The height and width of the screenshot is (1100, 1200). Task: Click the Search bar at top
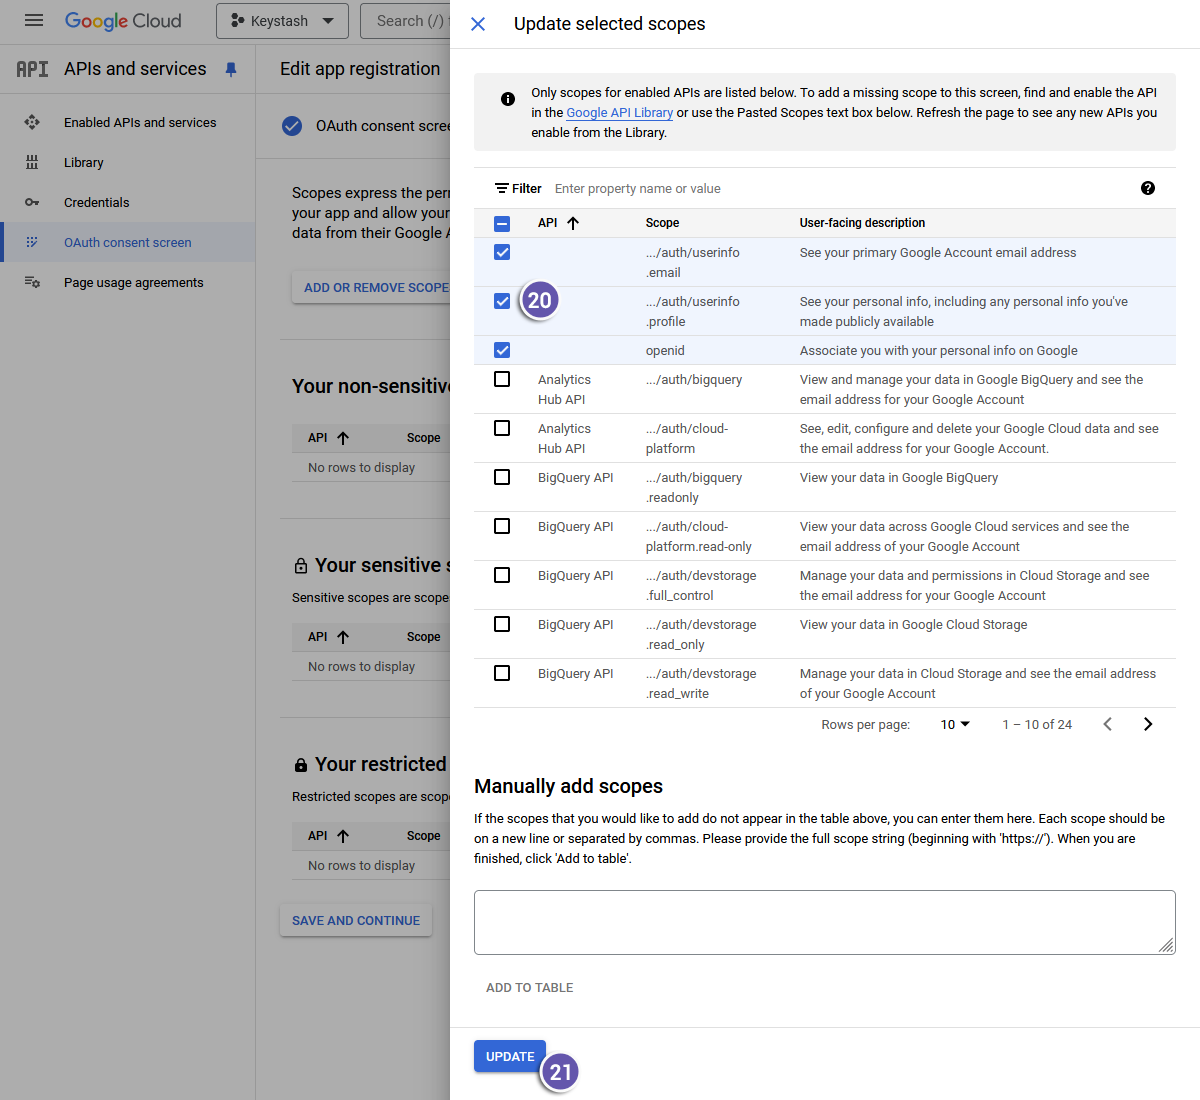[406, 21]
